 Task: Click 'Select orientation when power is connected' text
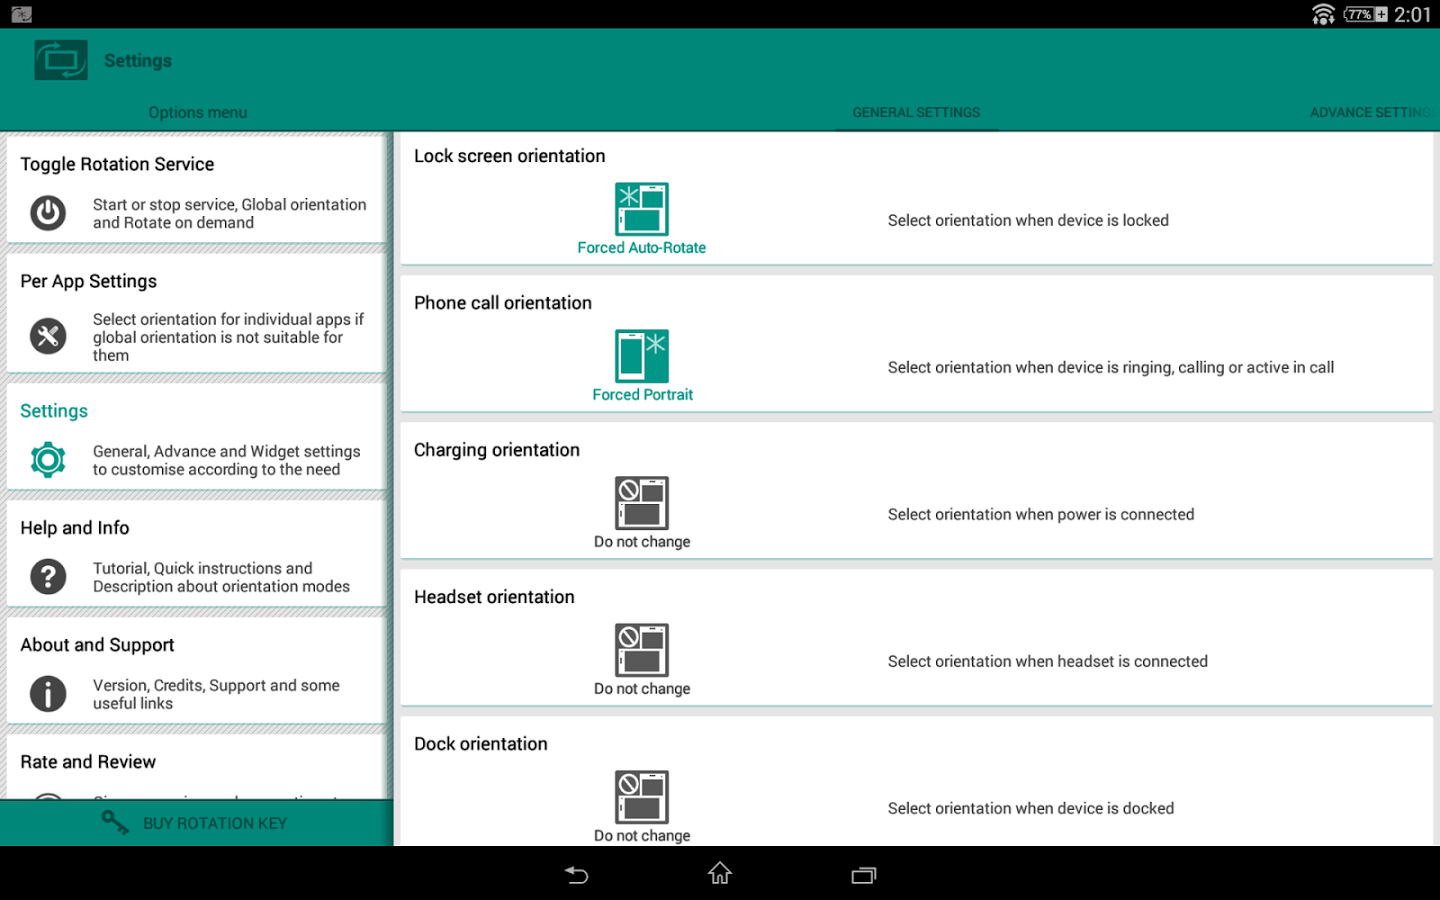click(x=1041, y=514)
